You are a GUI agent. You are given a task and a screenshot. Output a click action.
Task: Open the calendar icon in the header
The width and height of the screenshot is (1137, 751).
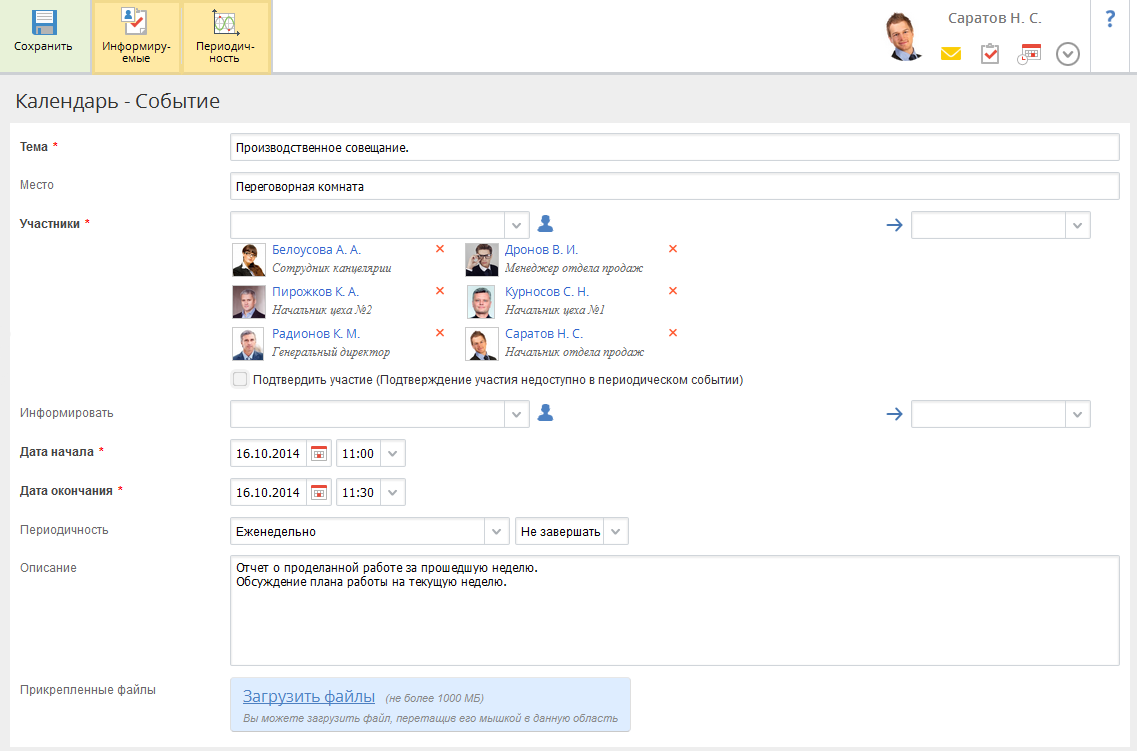(x=1029, y=54)
